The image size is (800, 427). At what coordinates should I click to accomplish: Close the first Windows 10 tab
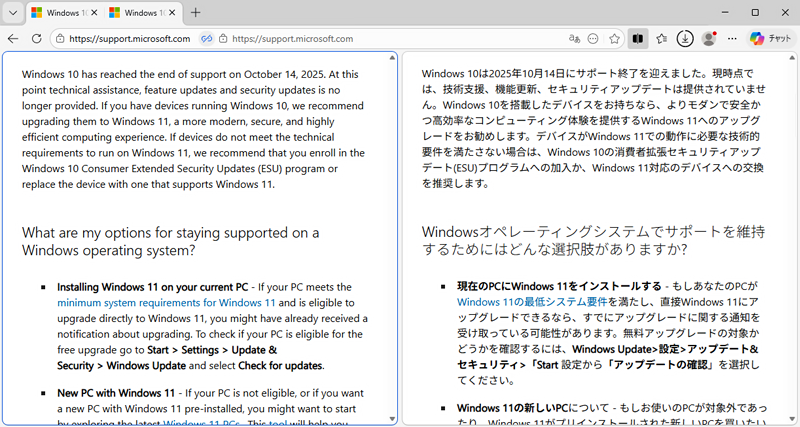pos(92,13)
